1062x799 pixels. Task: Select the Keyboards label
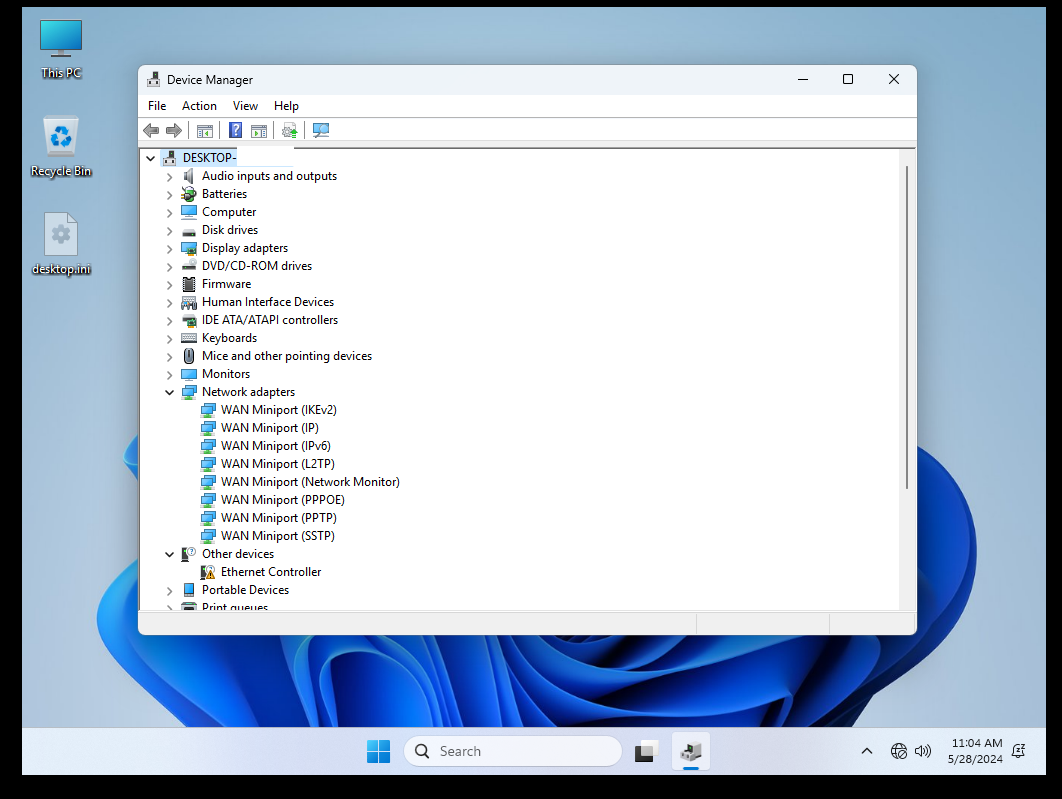[229, 338]
